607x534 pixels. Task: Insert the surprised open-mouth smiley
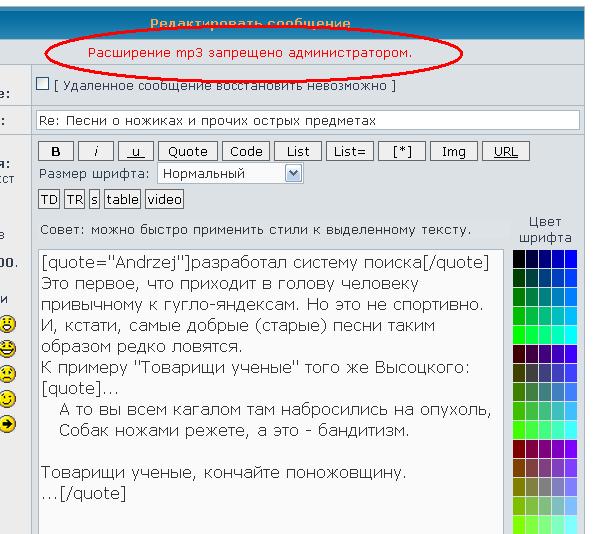tap(8, 323)
